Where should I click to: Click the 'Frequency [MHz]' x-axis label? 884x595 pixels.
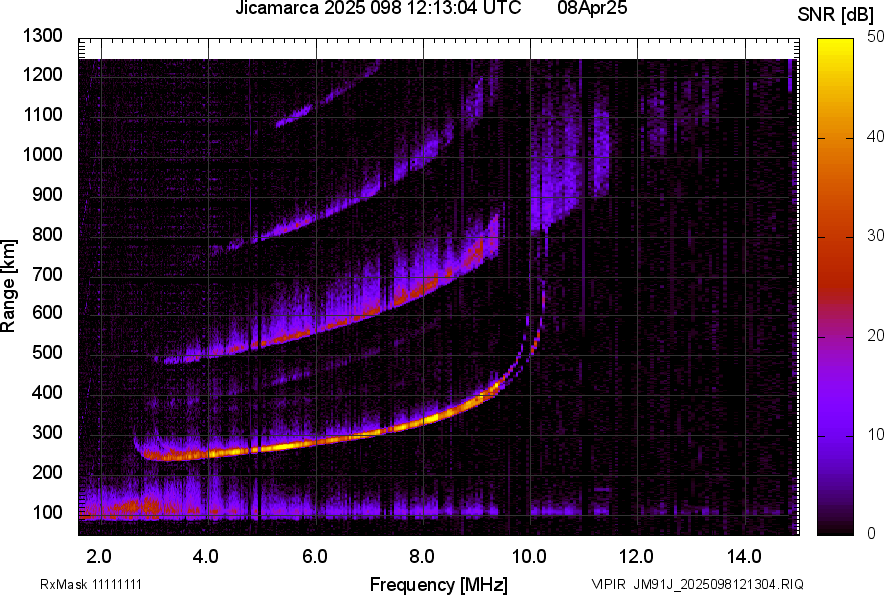pos(439,584)
